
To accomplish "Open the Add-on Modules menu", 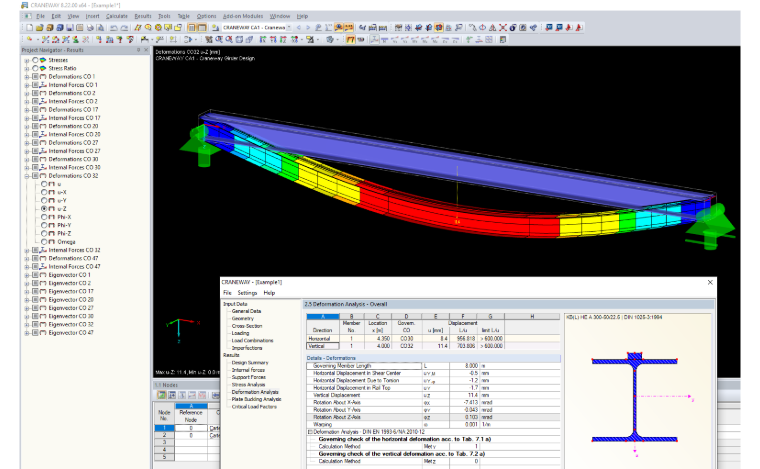I will click(243, 16).
